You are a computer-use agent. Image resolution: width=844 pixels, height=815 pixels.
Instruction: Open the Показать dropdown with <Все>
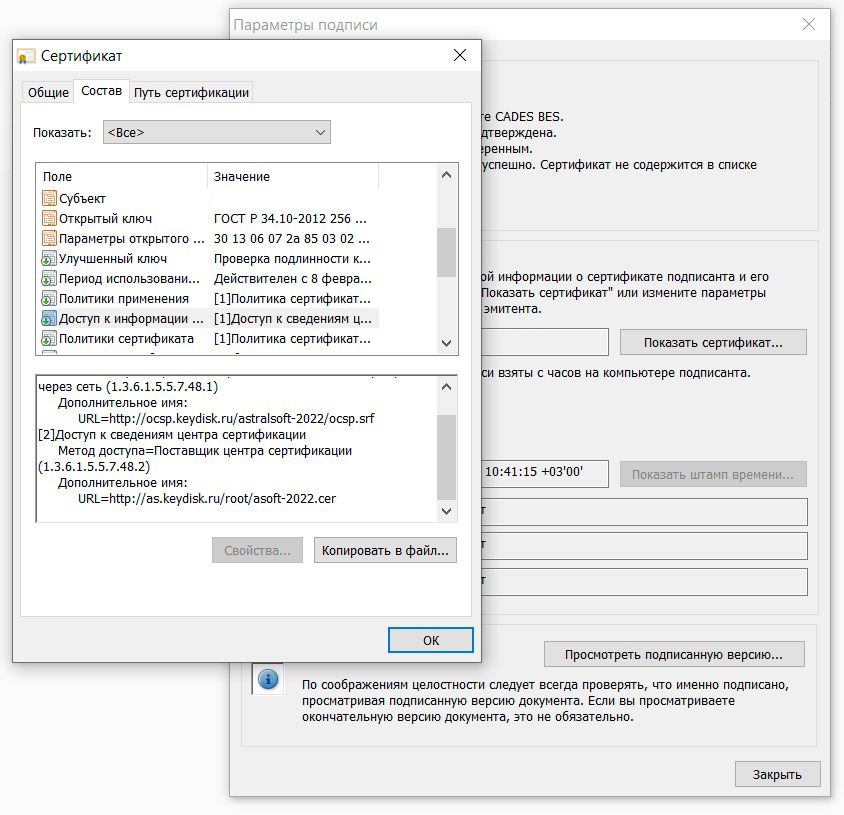pos(217,132)
